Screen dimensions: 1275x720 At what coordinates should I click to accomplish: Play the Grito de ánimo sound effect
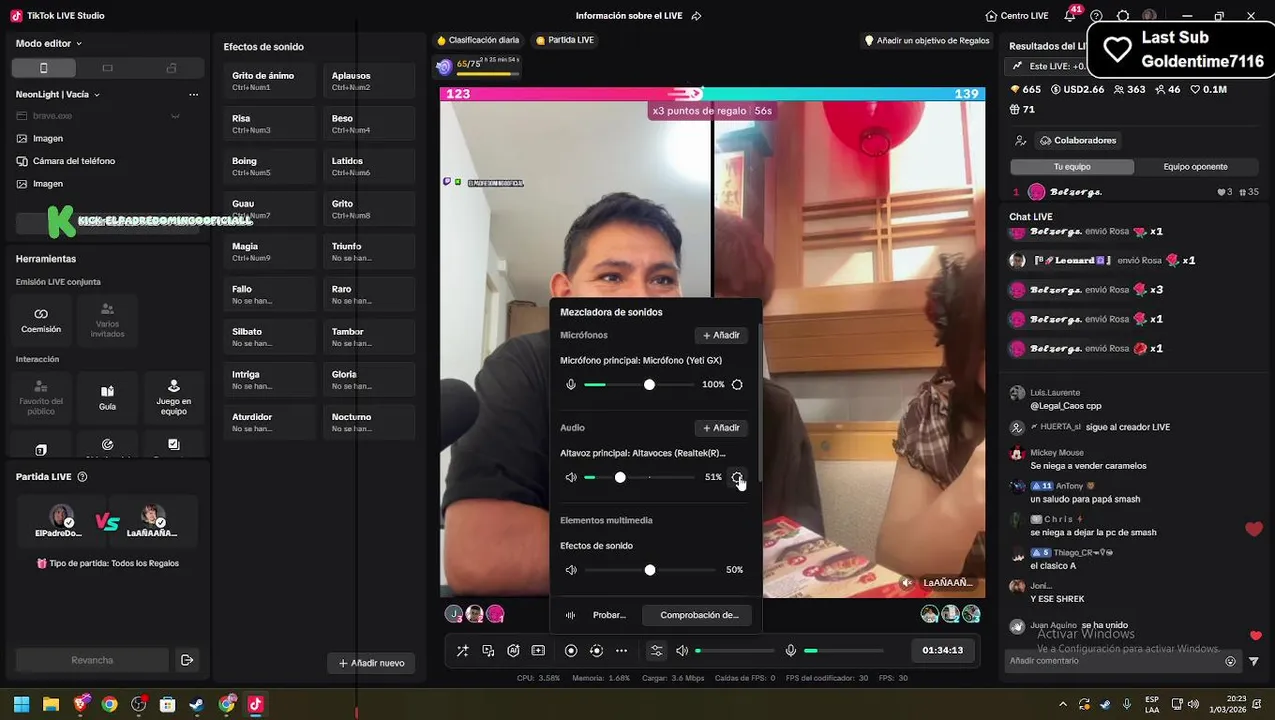[269, 80]
